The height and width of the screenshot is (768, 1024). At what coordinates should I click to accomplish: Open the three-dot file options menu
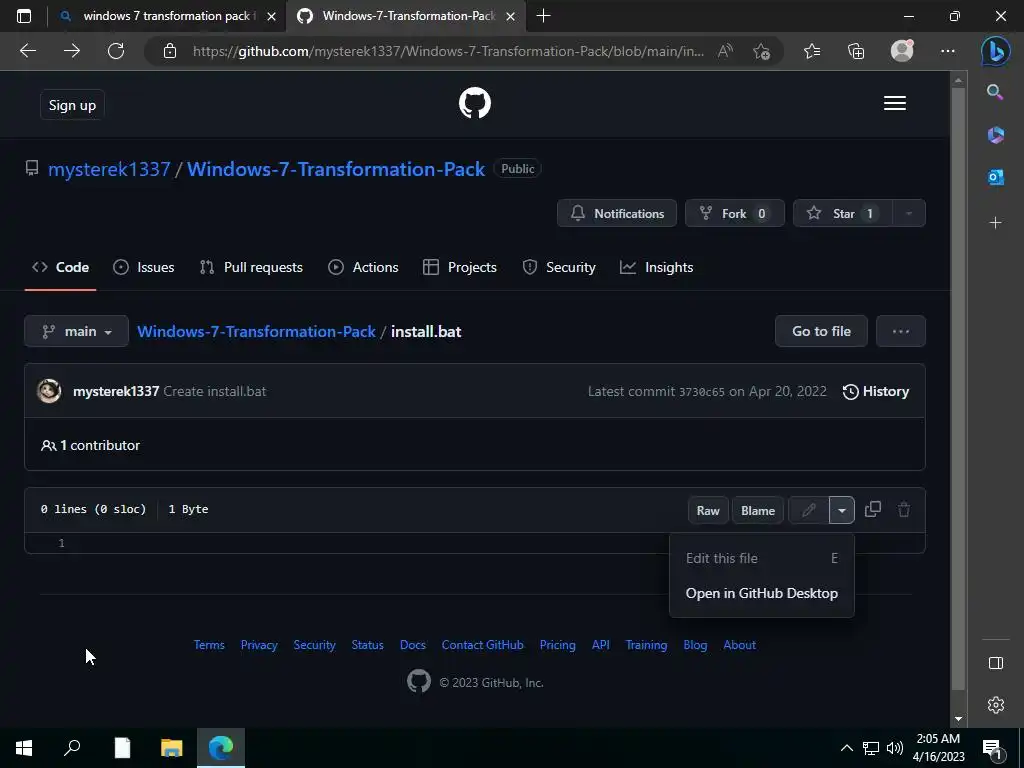tap(901, 331)
